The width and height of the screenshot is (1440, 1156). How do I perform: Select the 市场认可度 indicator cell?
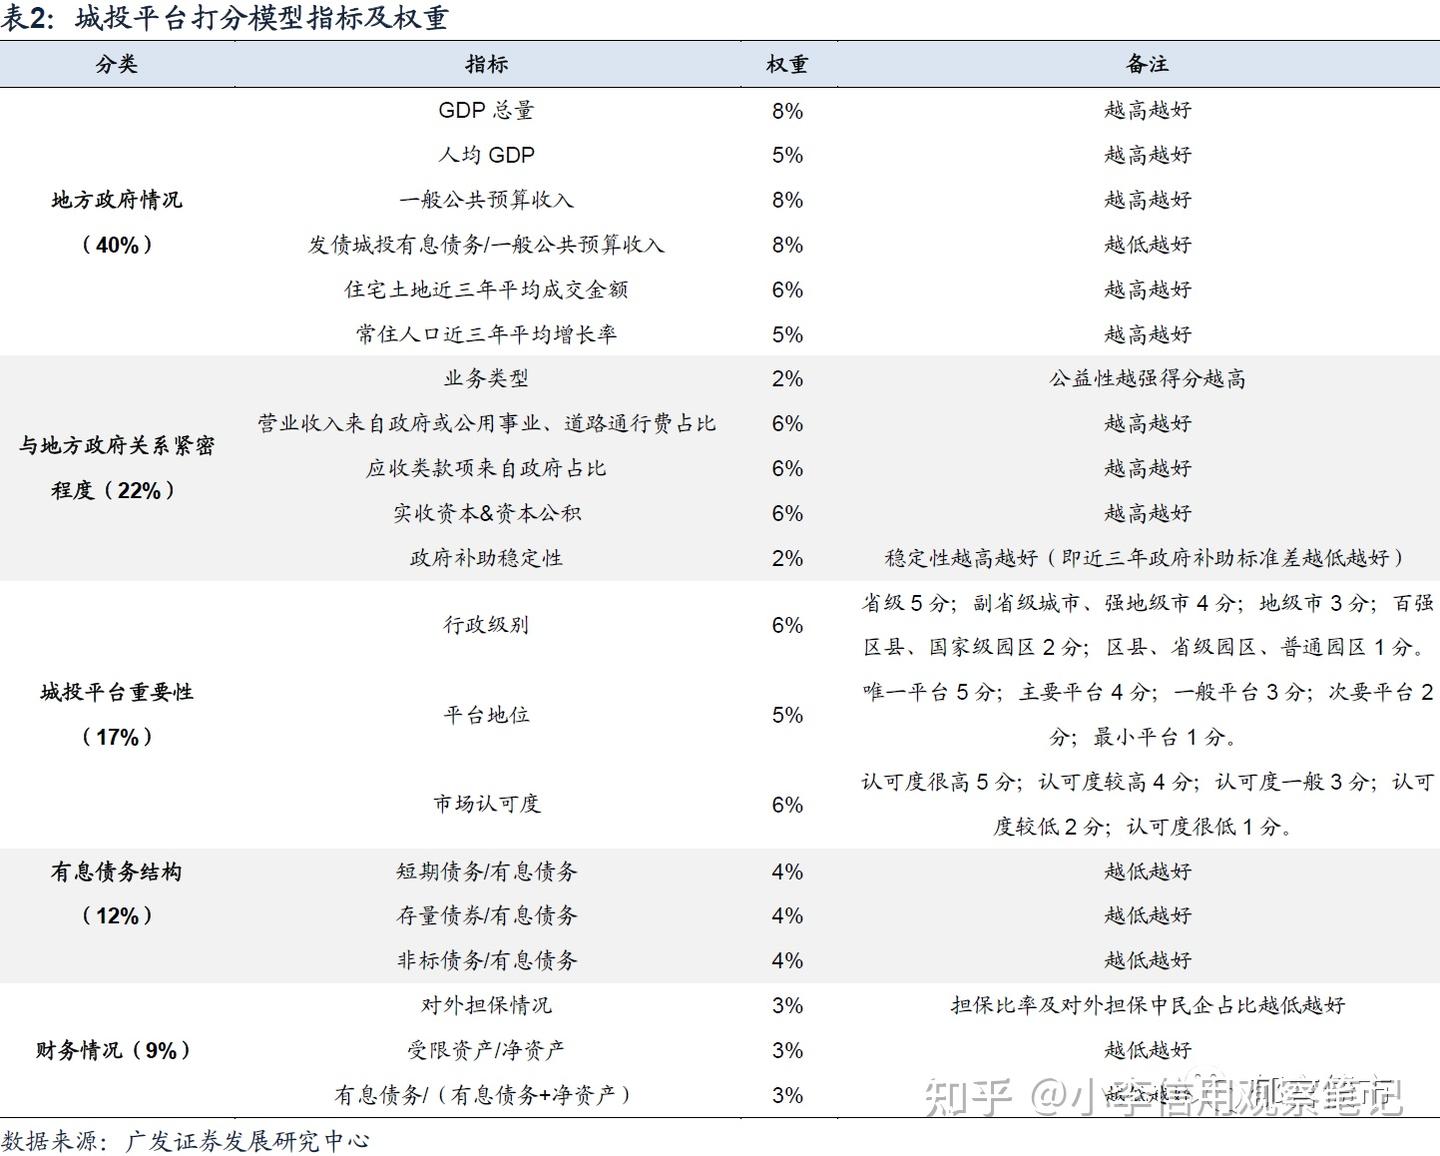[486, 804]
